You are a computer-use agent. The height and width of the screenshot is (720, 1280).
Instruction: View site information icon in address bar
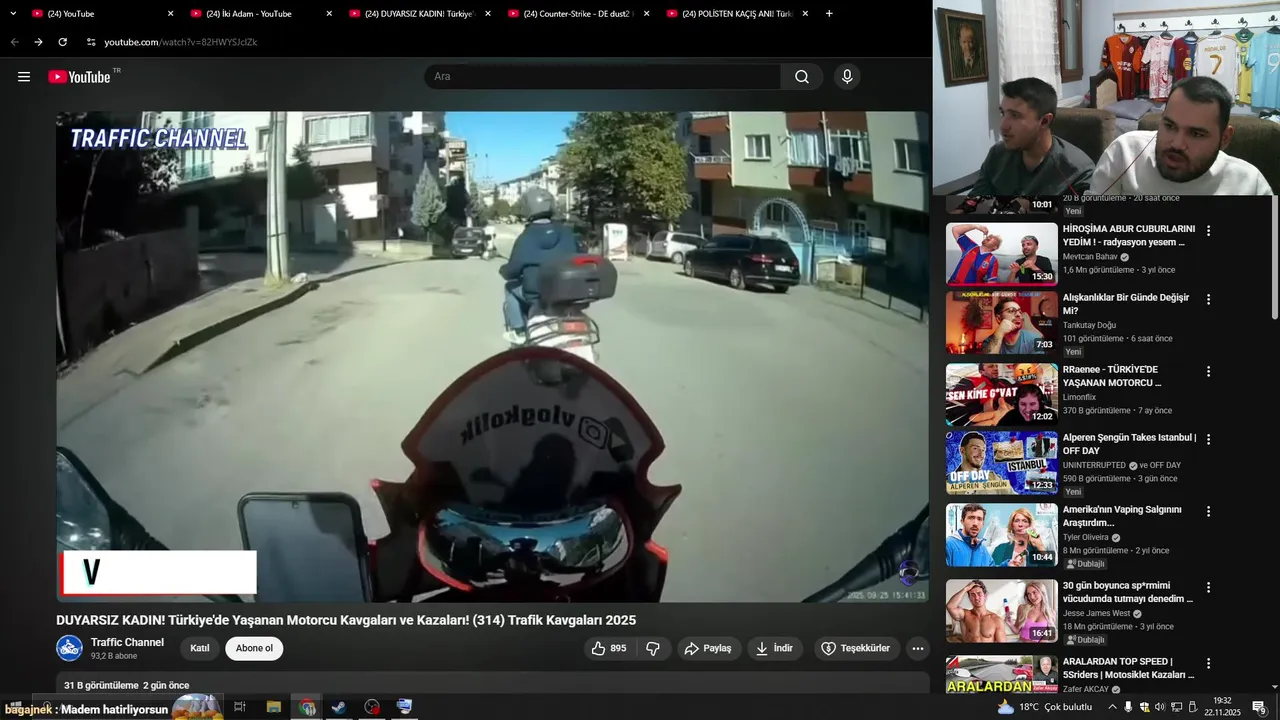(91, 42)
